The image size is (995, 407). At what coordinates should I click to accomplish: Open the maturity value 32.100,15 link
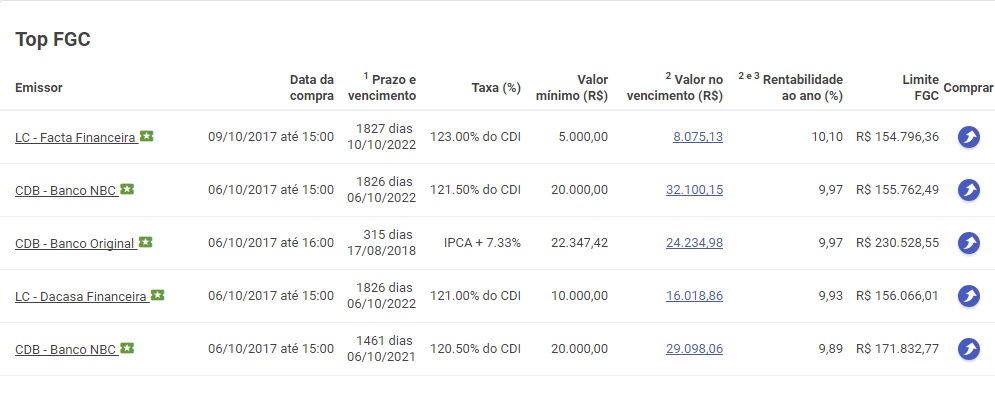coord(694,190)
